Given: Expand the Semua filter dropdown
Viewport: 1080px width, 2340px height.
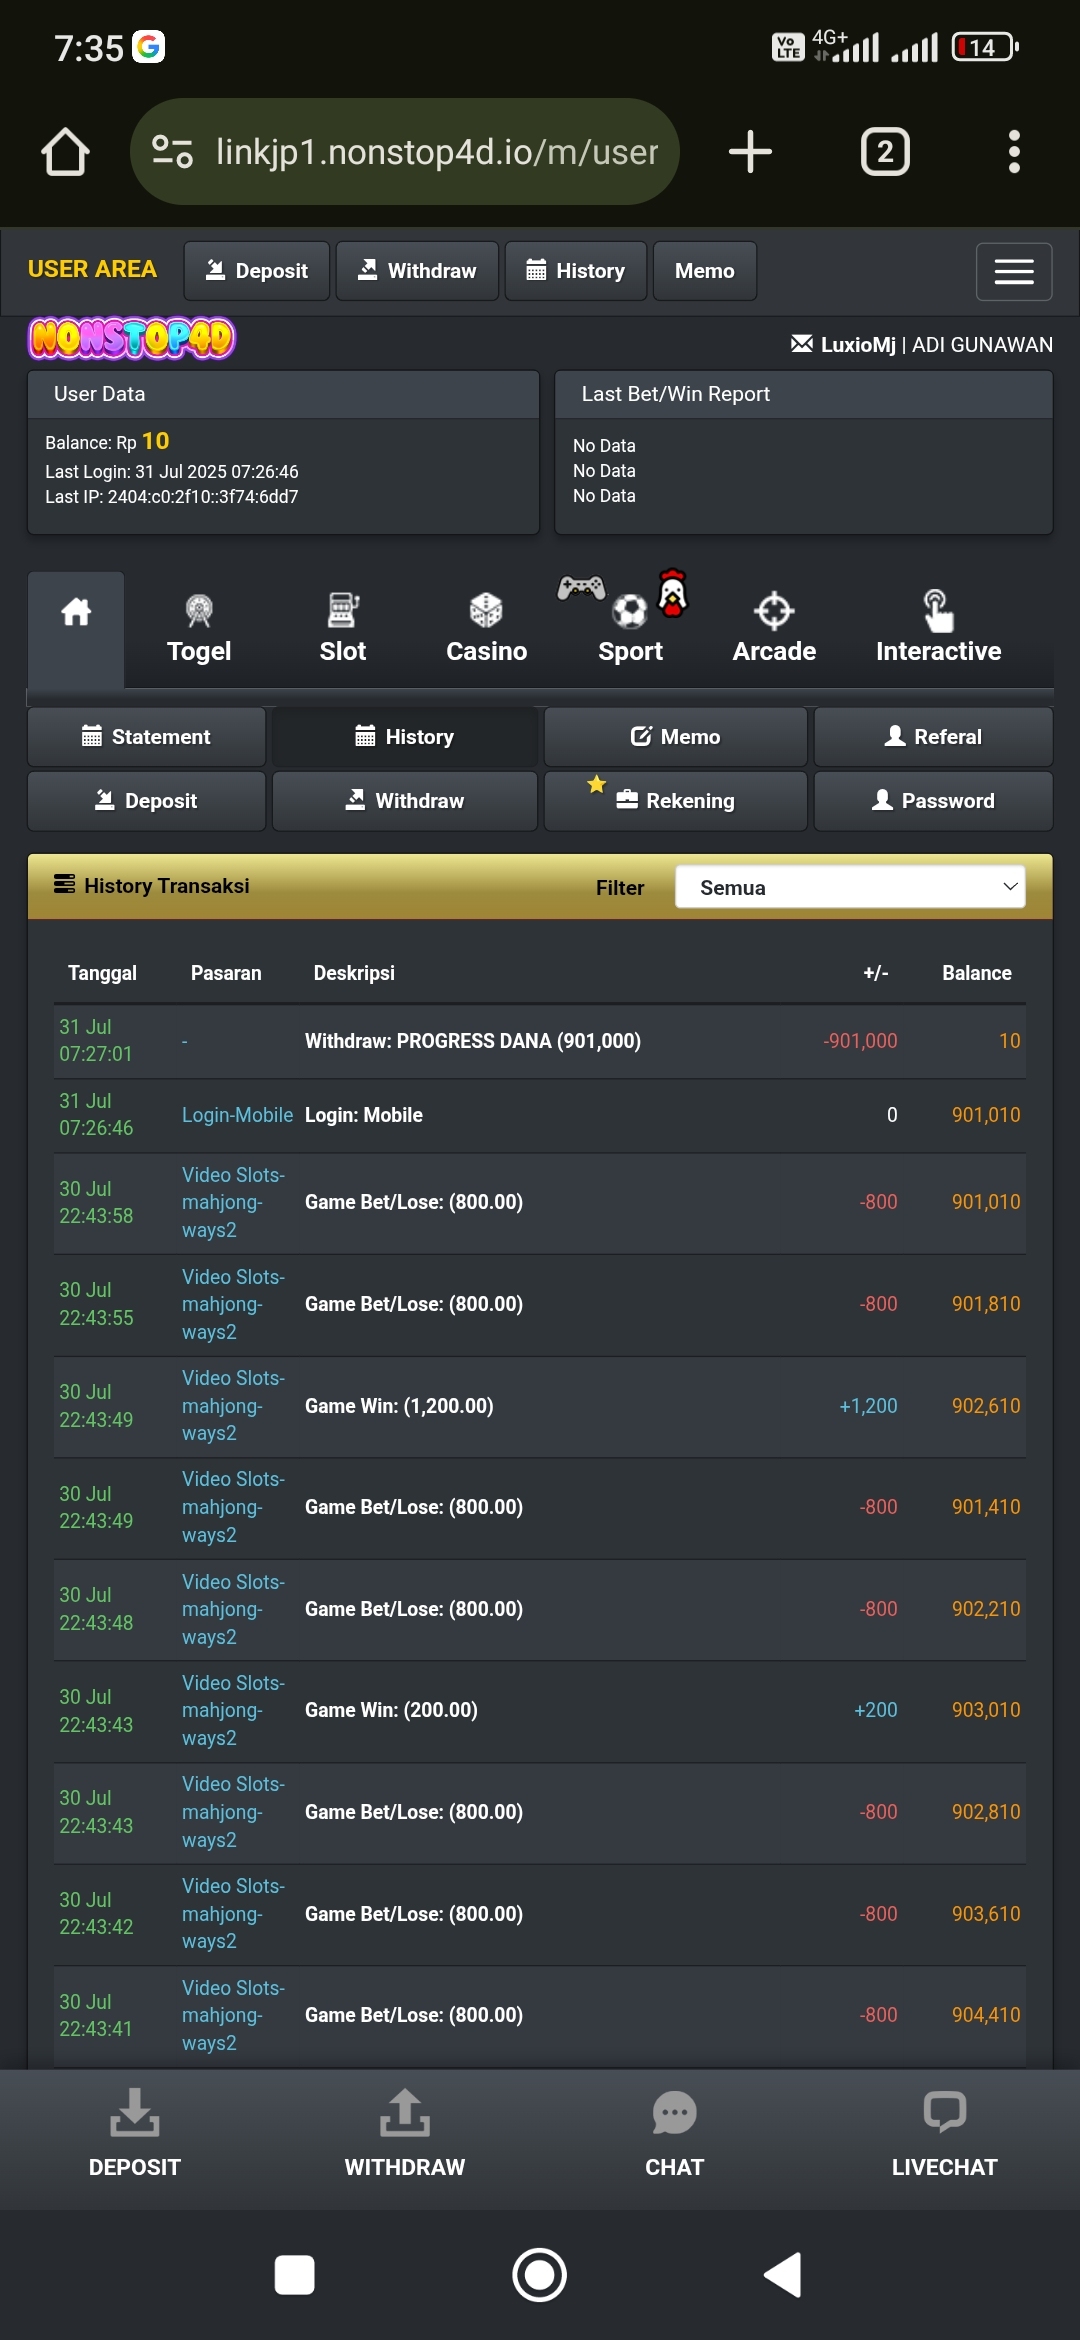Looking at the screenshot, I should (850, 887).
